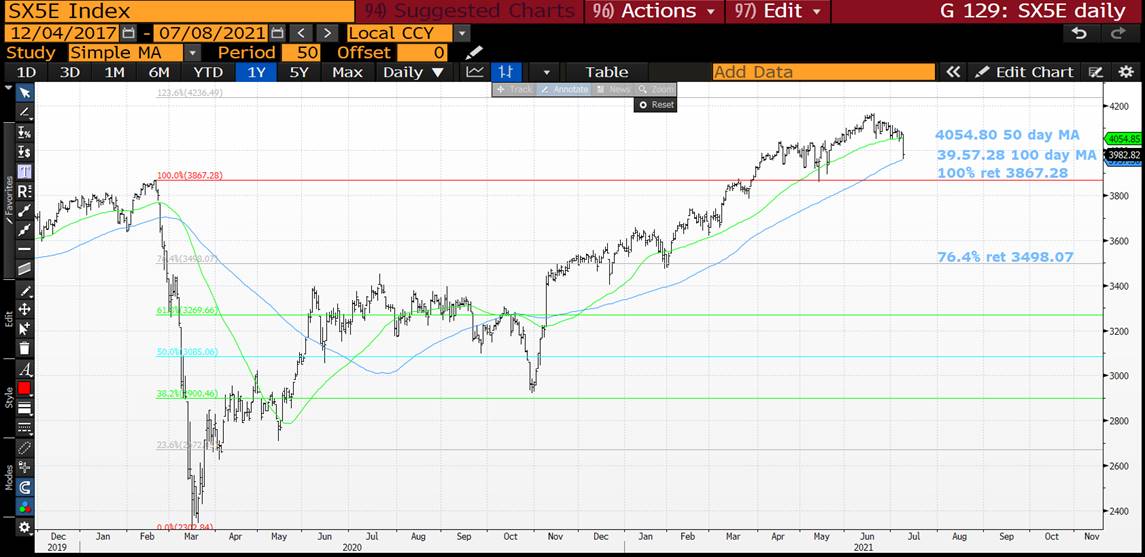Open the line thickness style picker
The image size is (1145, 557).
[x=24, y=407]
